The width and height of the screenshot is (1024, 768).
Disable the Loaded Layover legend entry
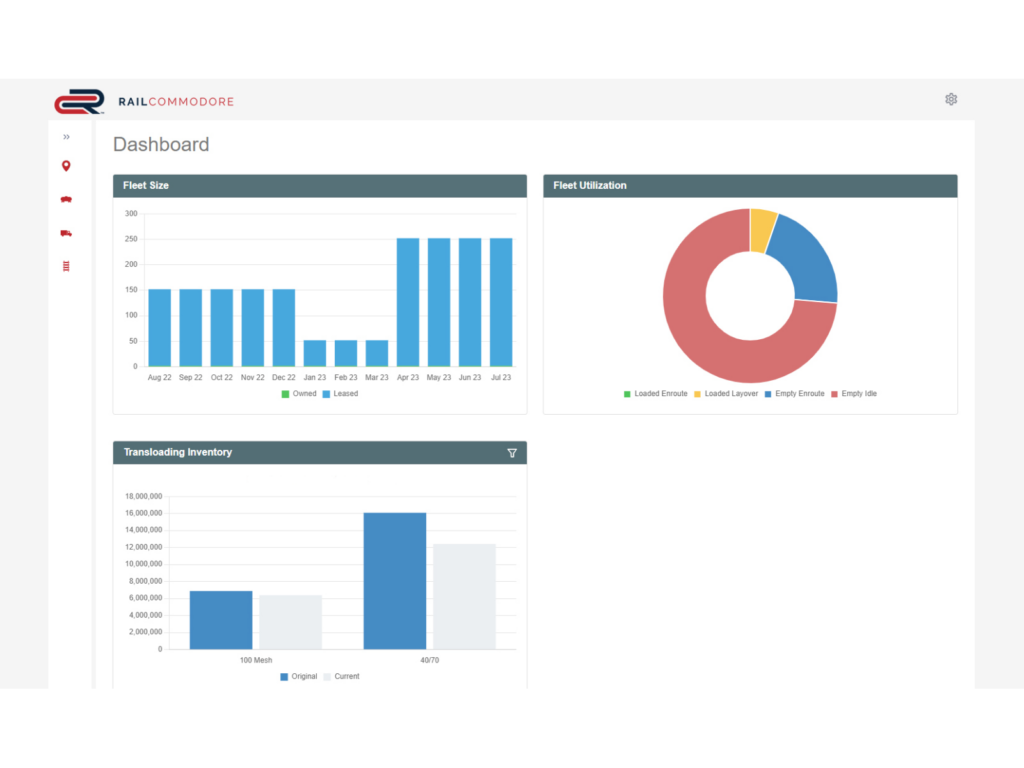(x=731, y=394)
